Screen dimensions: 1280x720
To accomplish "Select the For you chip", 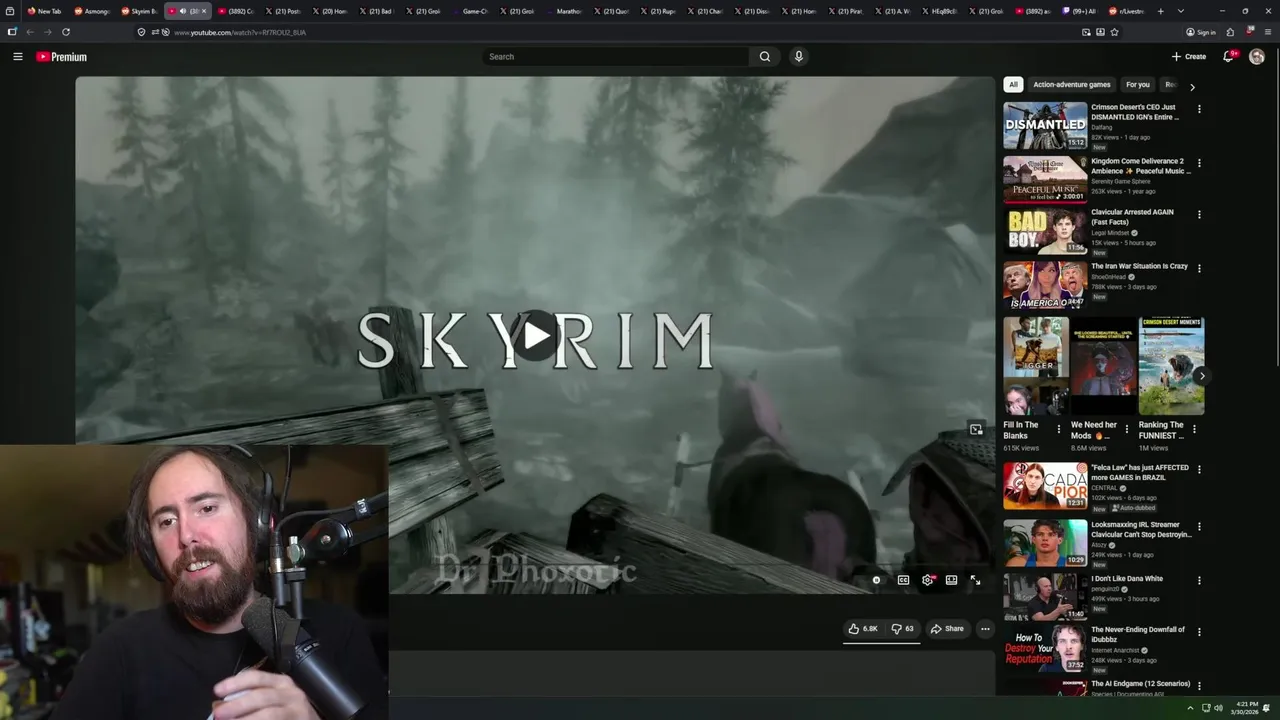I will (1138, 85).
